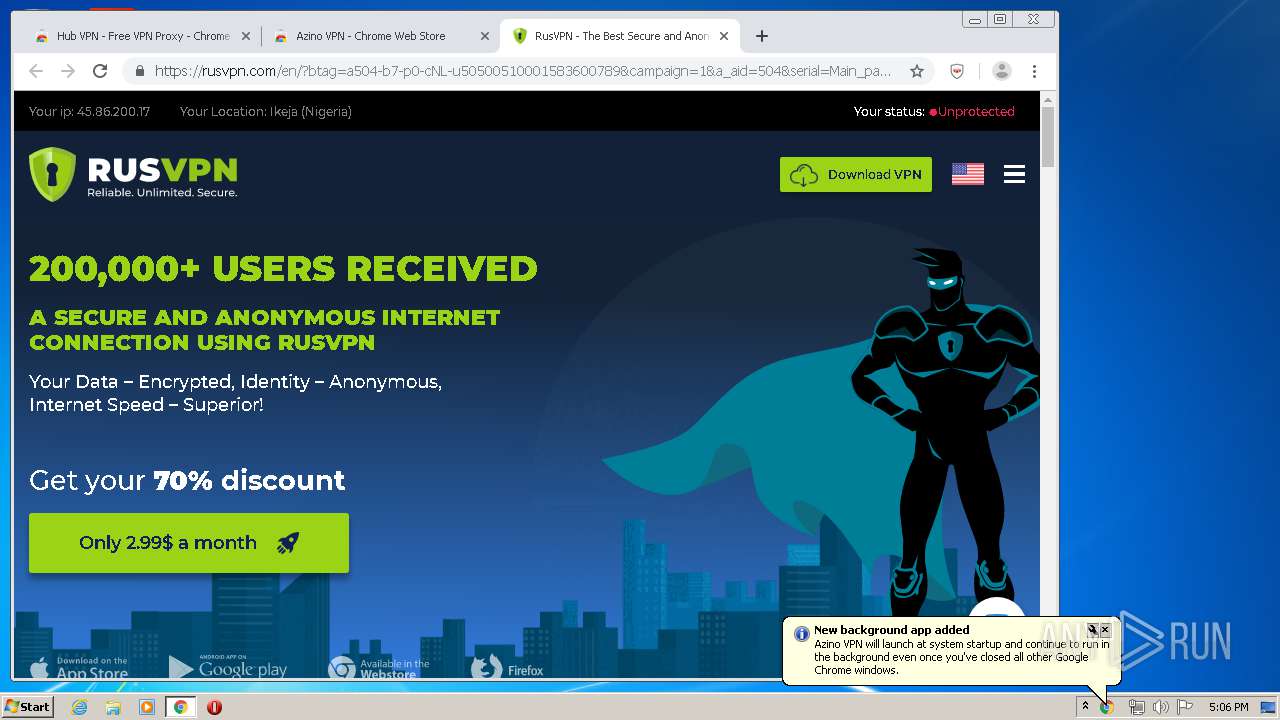Open the network tray icon
This screenshot has height=720, width=1280.
click(x=1136, y=707)
